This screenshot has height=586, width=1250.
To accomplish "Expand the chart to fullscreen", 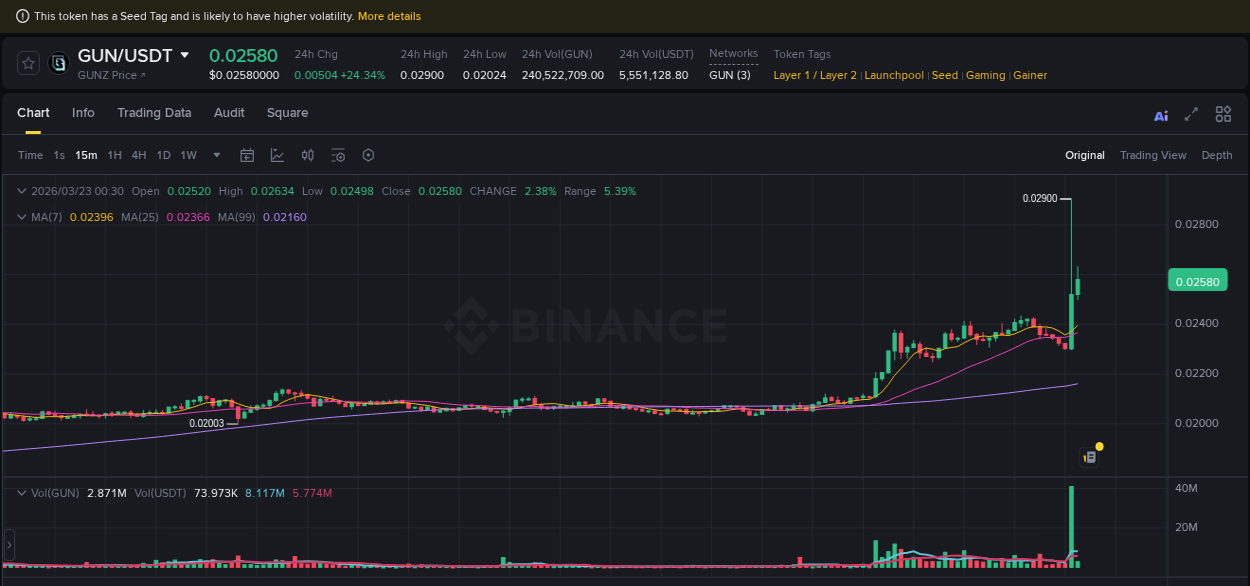I will [1191, 115].
